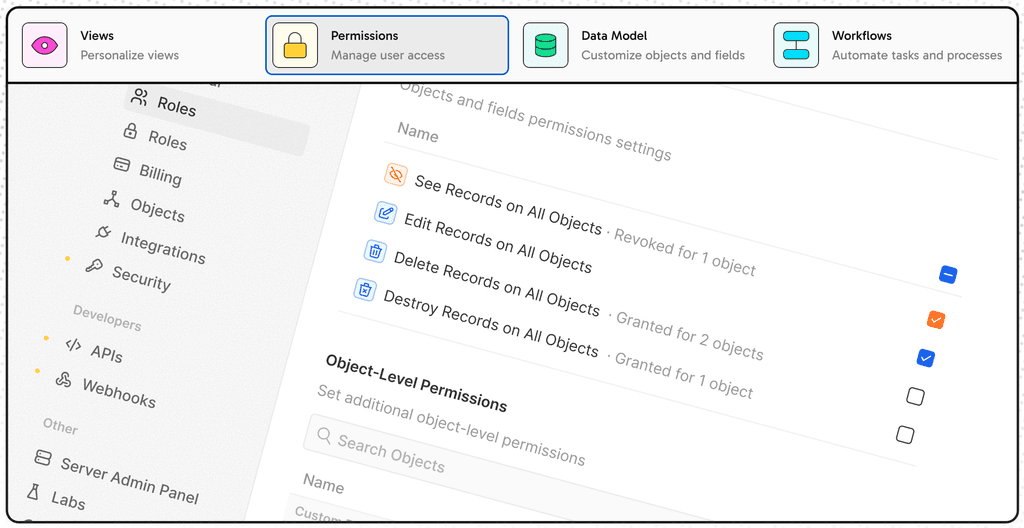Click the 'Granted for 1 object' note
1024x528 pixels.
[x=684, y=376]
